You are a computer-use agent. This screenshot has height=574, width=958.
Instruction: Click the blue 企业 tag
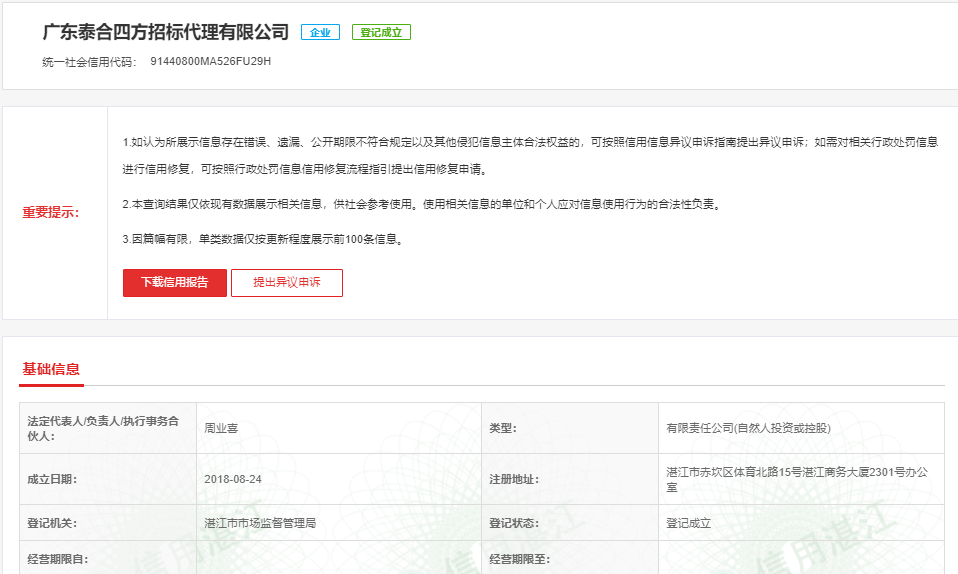320,32
